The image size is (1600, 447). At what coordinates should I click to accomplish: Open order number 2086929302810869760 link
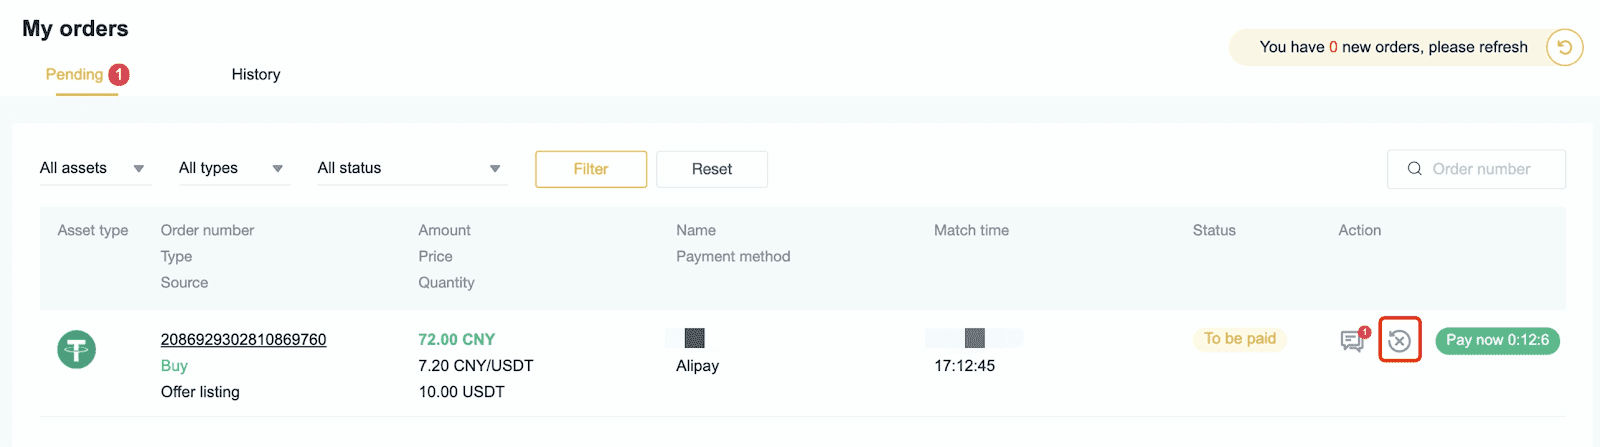click(243, 339)
